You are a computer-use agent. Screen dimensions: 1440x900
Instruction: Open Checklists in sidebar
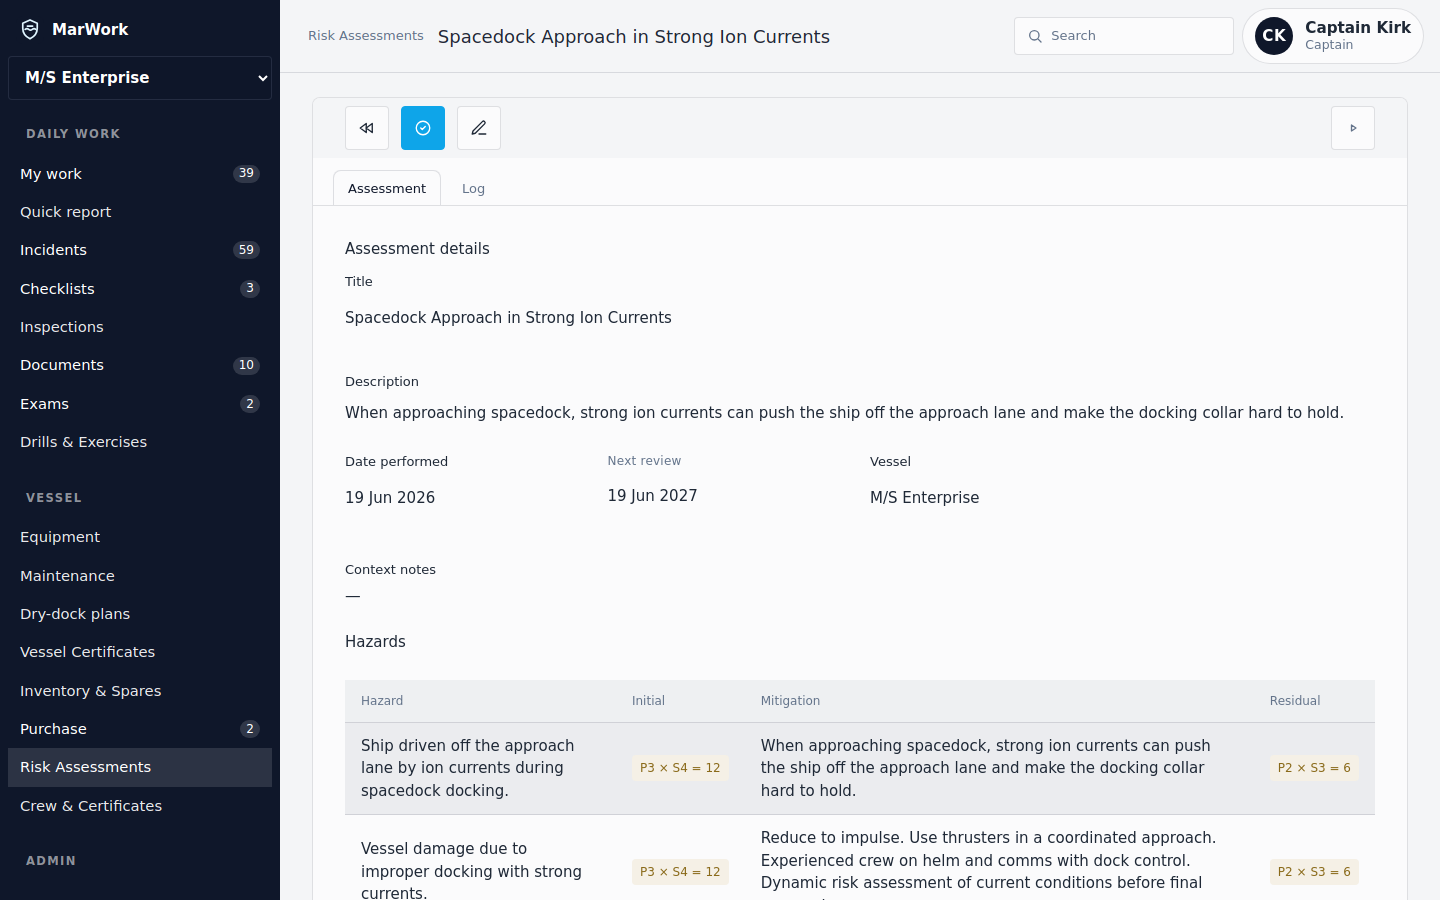pyautogui.click(x=140, y=289)
